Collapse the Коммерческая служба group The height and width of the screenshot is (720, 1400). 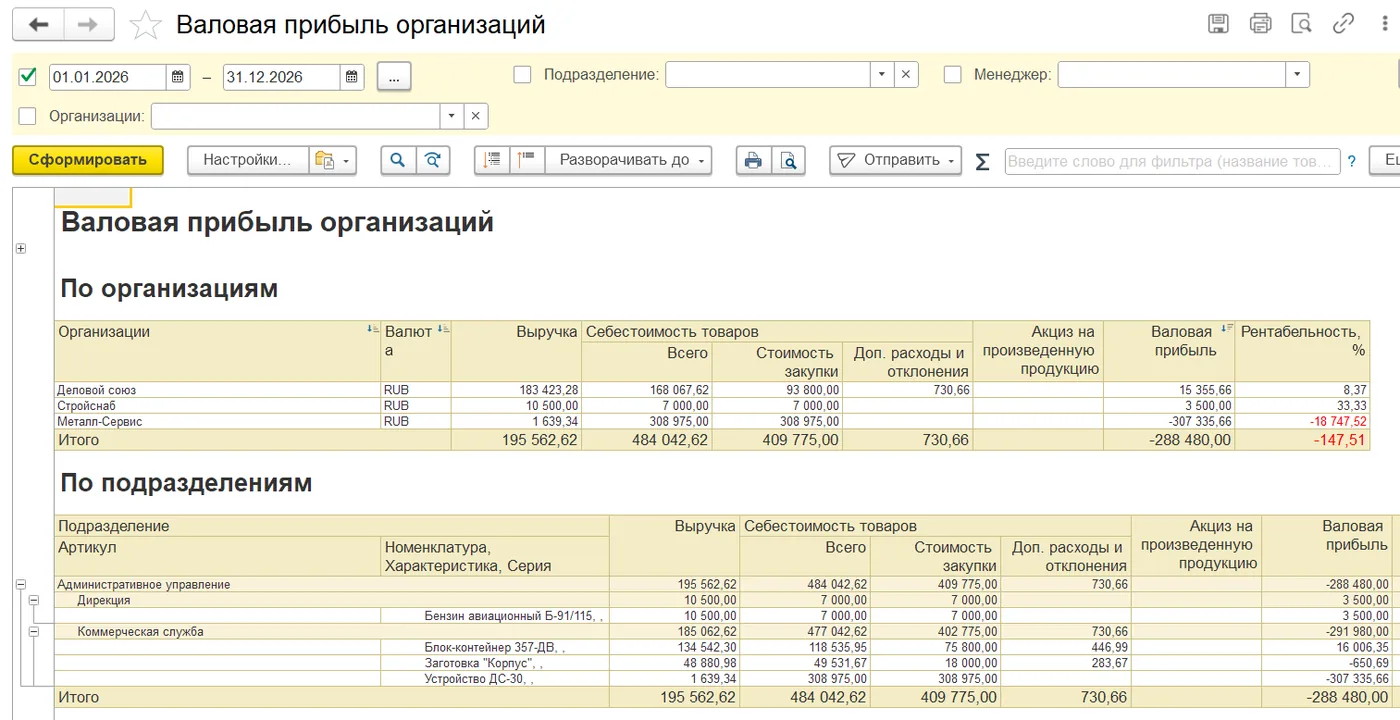point(34,632)
